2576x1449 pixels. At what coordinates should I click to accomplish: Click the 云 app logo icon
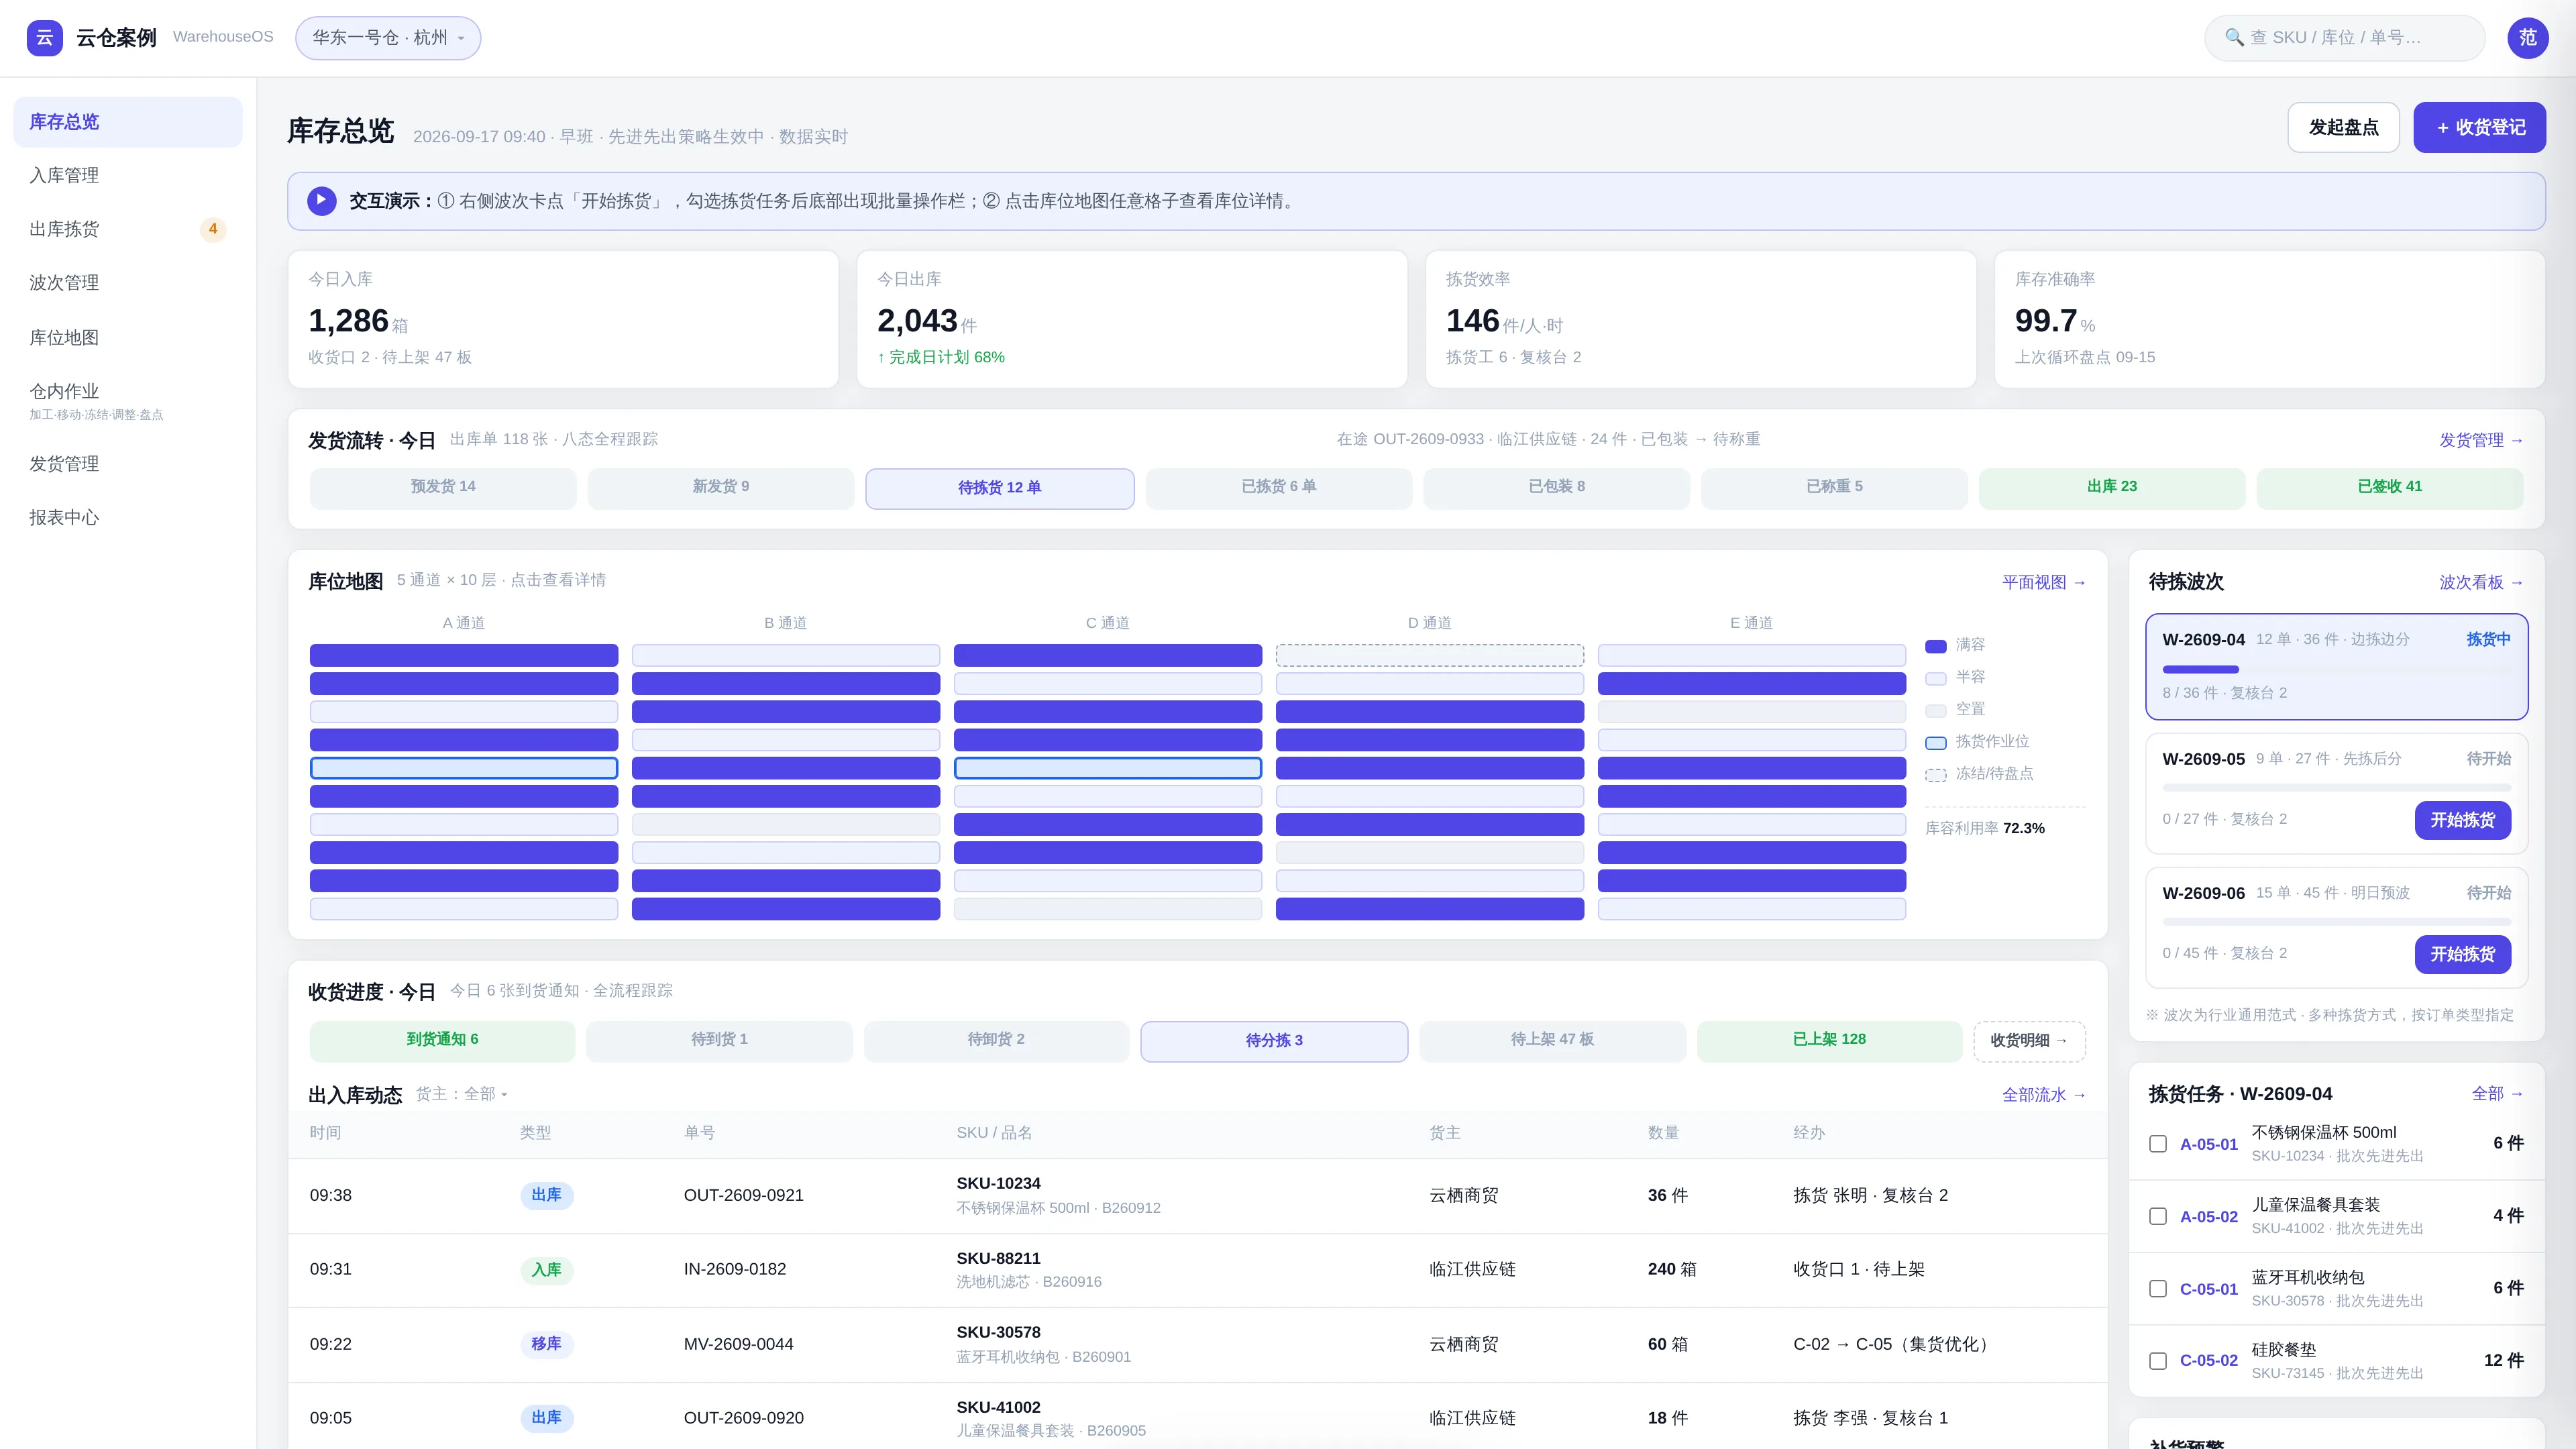(x=44, y=38)
